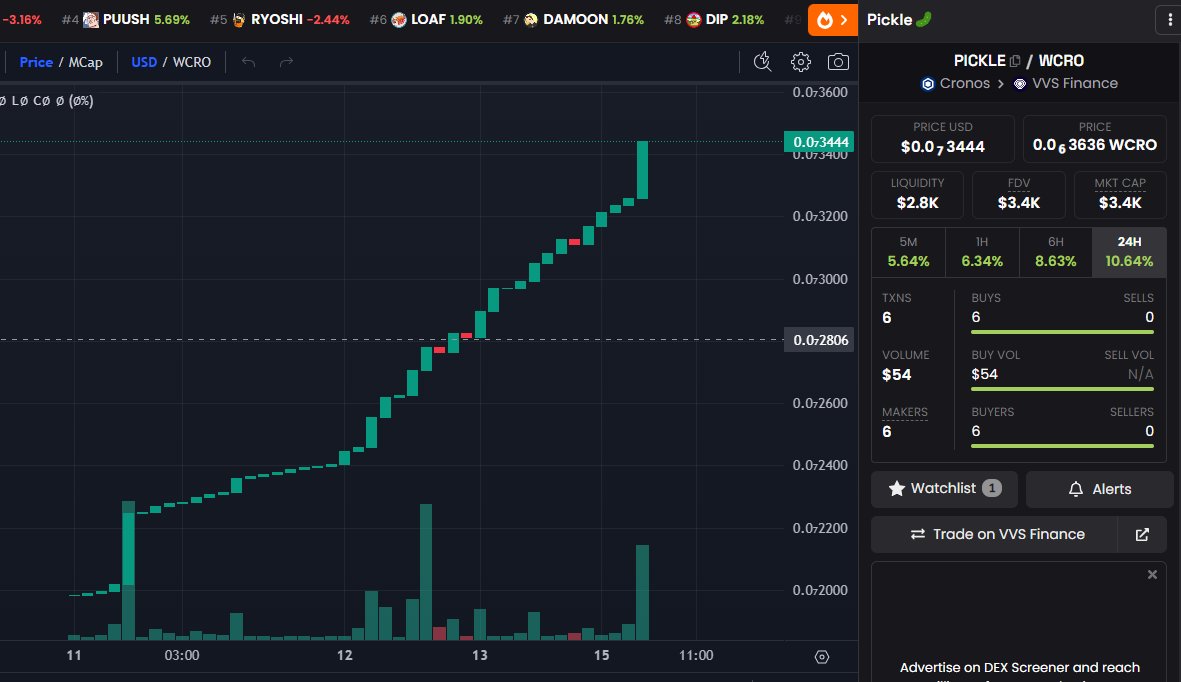Click the VVS Finance DEX link

pos(1066,84)
